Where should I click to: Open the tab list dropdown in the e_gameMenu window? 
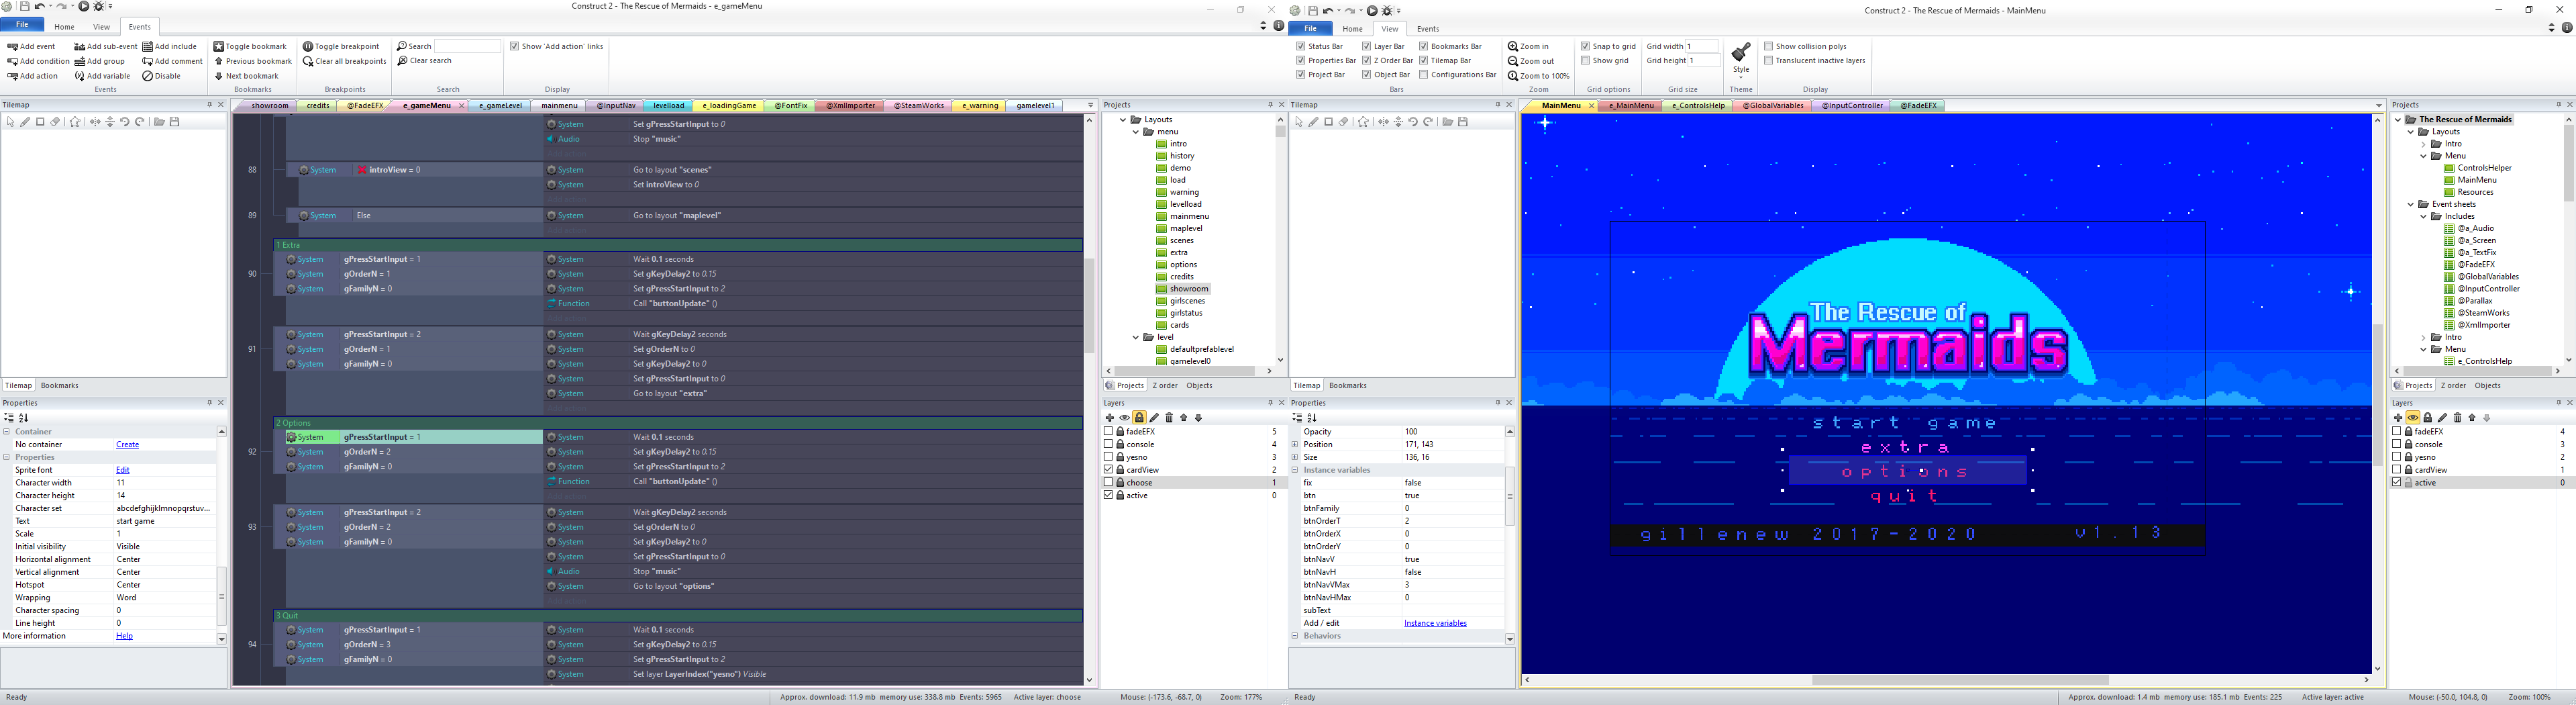click(1090, 106)
